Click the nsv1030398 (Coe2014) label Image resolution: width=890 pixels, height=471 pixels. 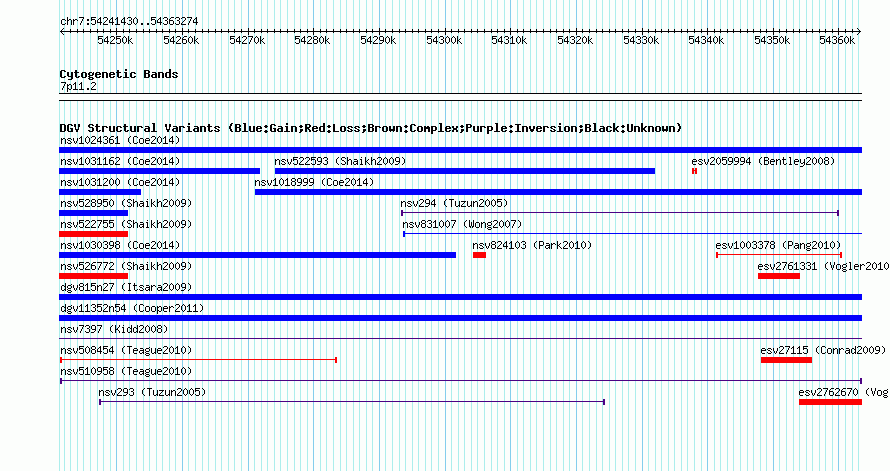pos(120,245)
